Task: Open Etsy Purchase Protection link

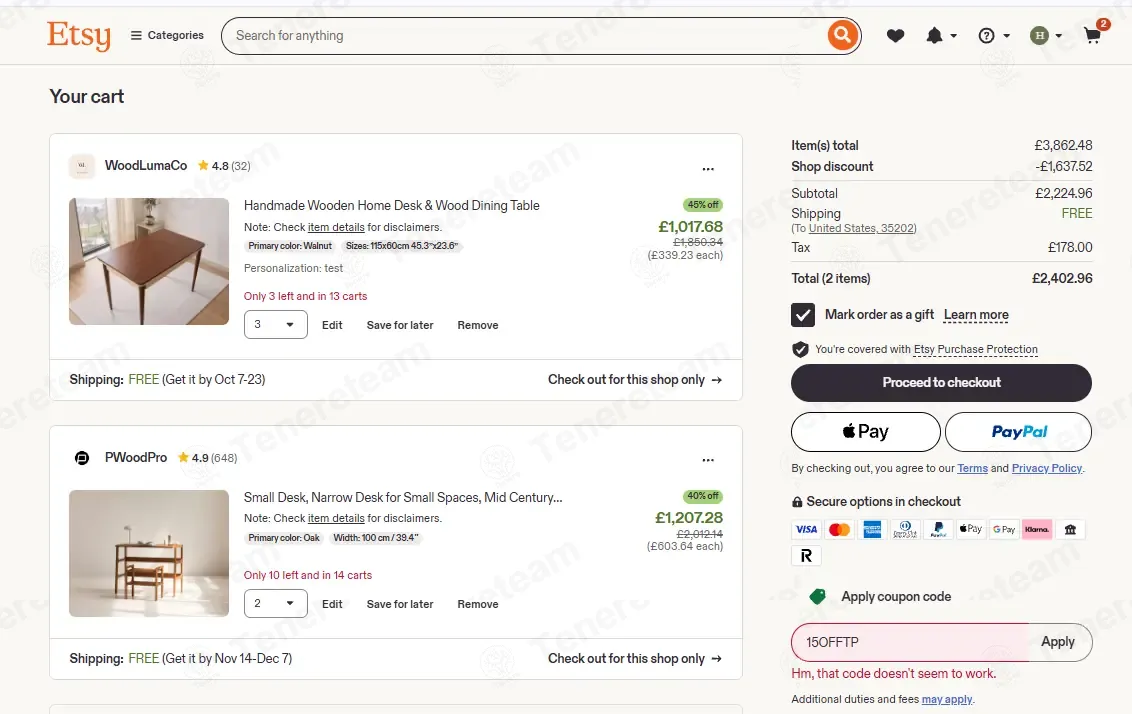Action: [x=975, y=349]
